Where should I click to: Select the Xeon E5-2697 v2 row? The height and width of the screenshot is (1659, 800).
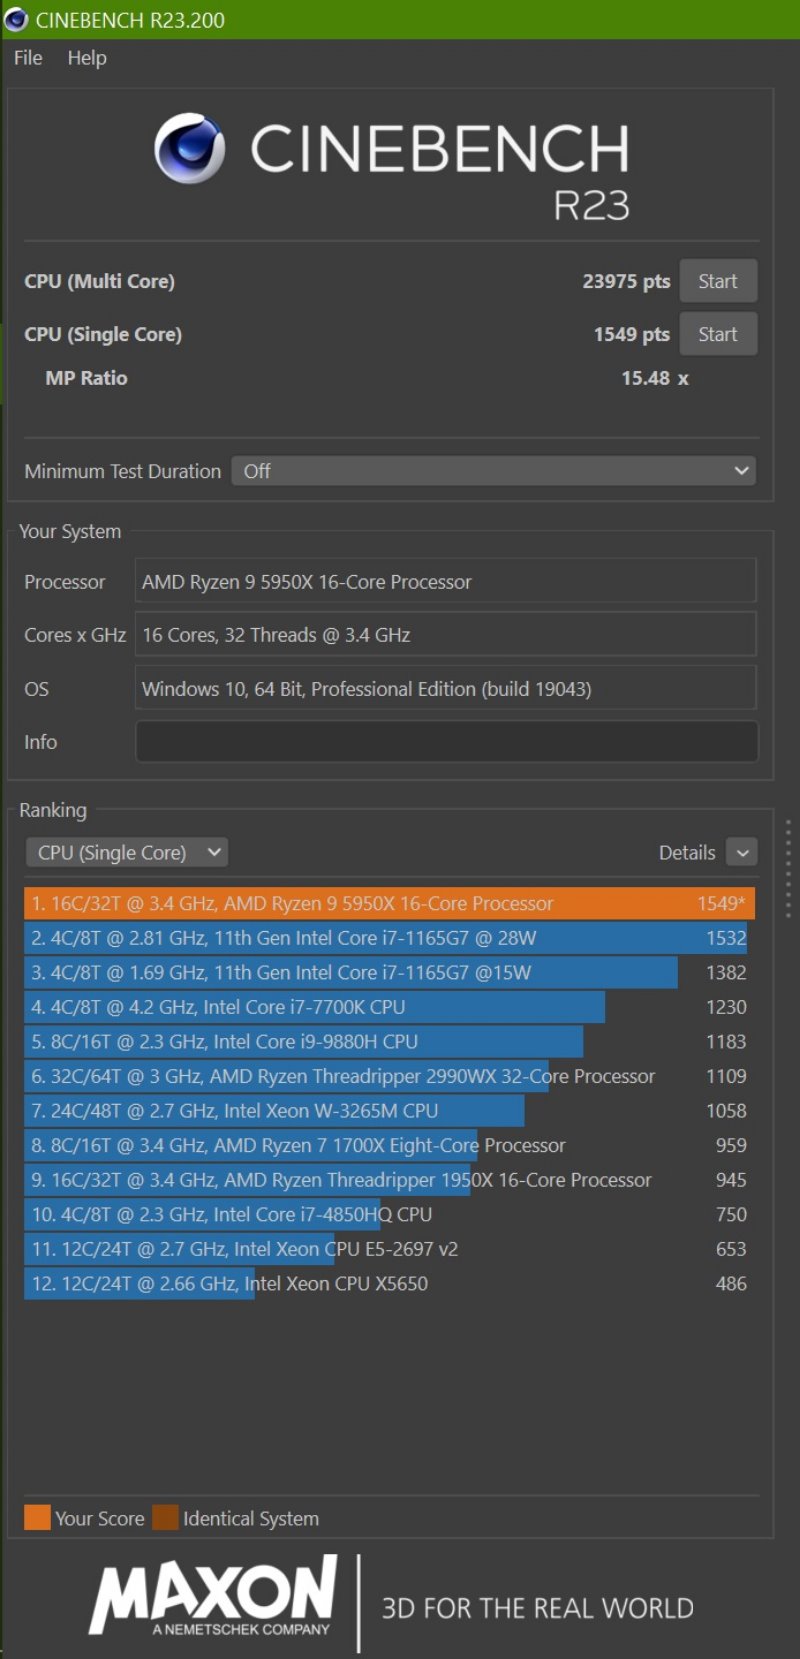click(x=389, y=1249)
